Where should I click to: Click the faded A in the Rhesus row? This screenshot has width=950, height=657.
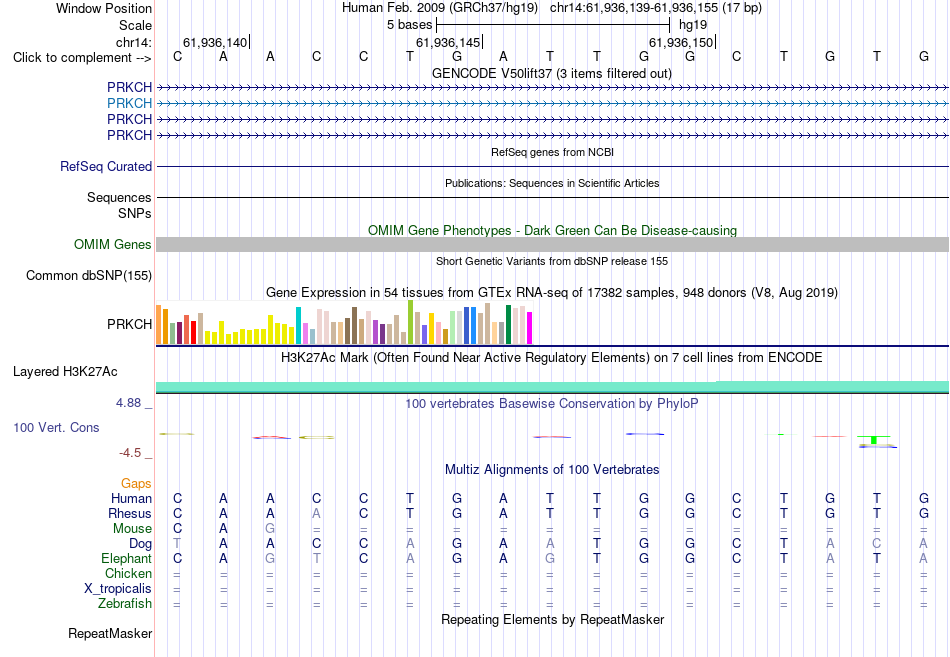click(x=316, y=514)
